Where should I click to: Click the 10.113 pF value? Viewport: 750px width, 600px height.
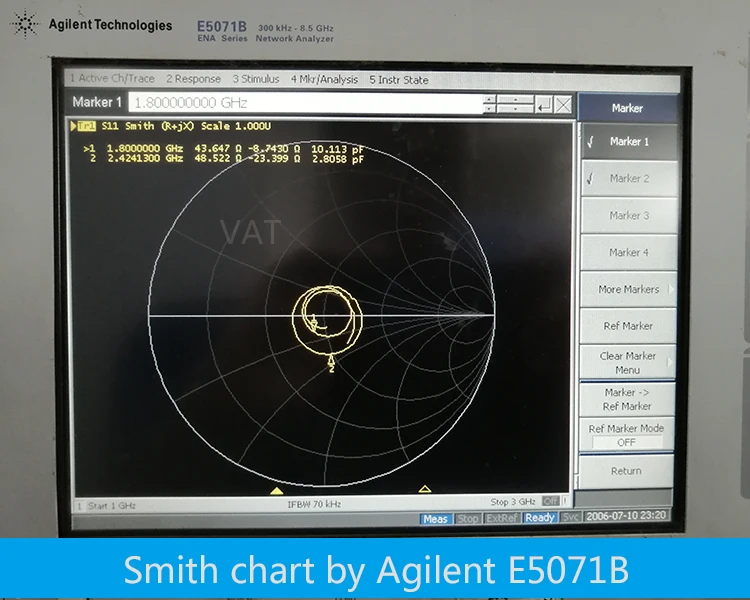[337, 149]
